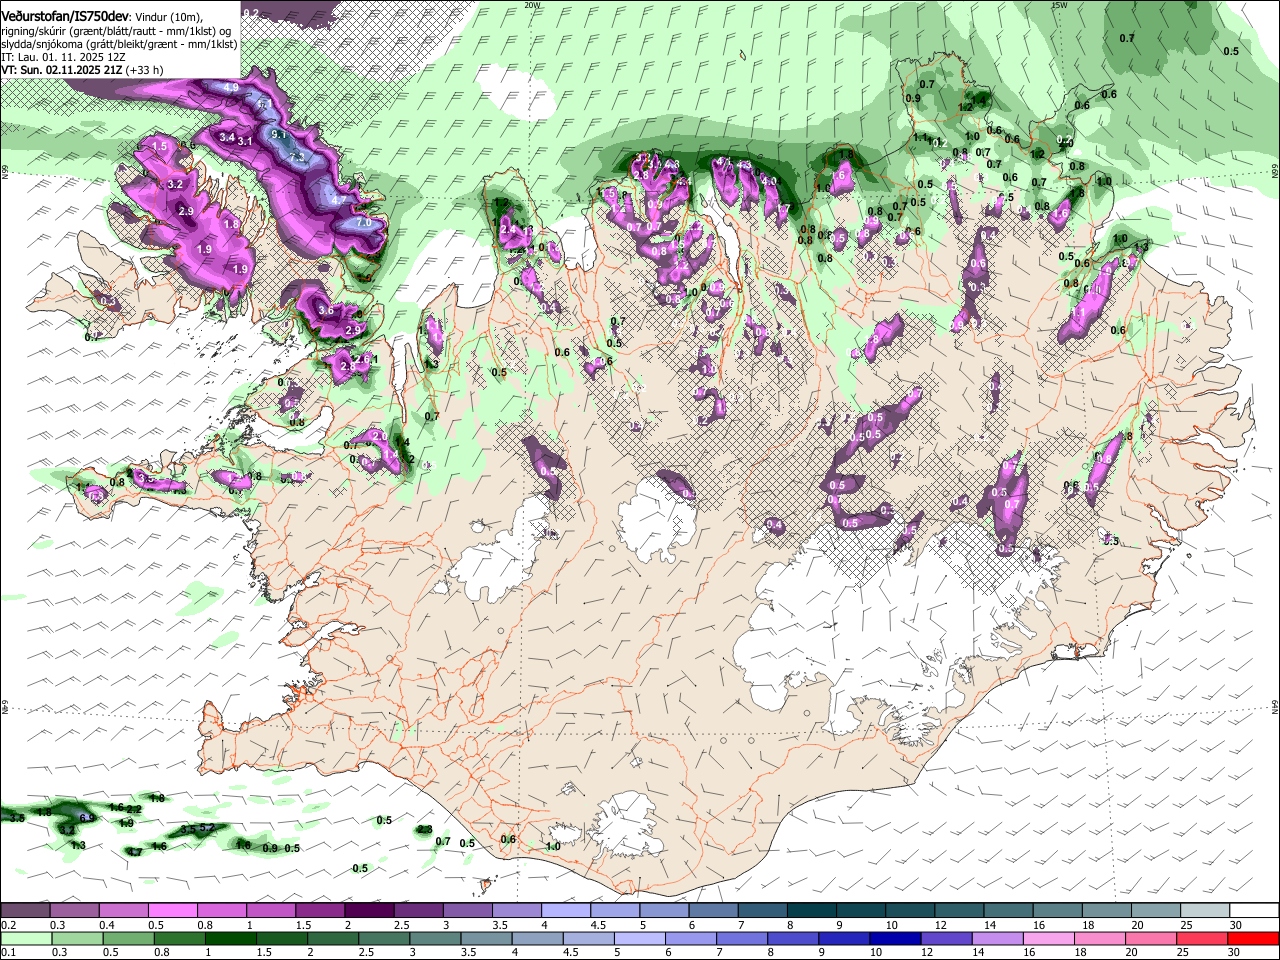Click the 'rigning/skúrir' legend description line
The height and width of the screenshot is (960, 1280).
(118, 31)
